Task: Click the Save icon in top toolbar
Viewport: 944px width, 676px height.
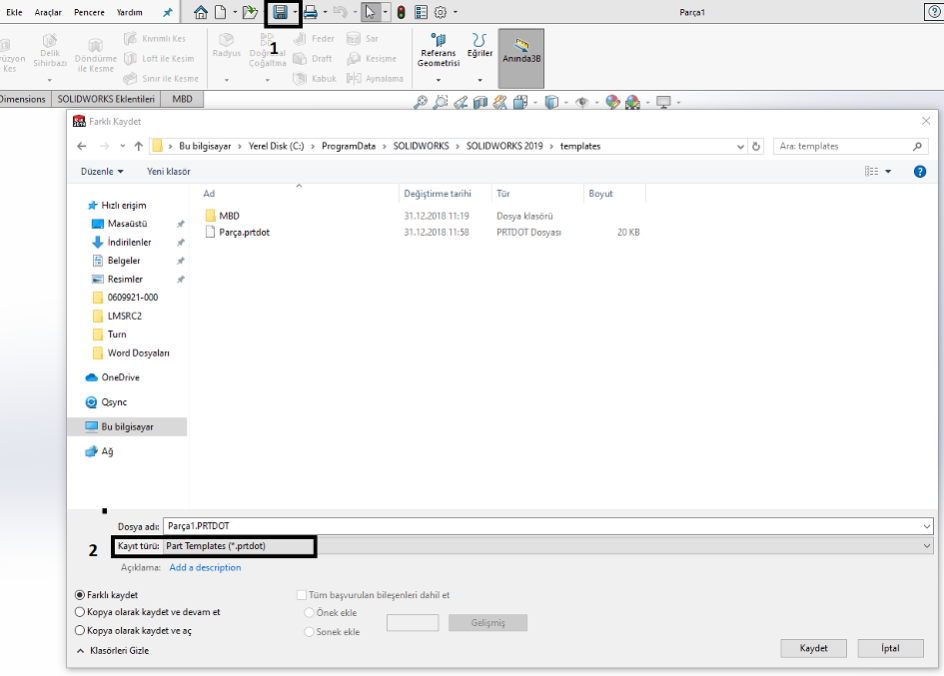Action: click(x=279, y=13)
